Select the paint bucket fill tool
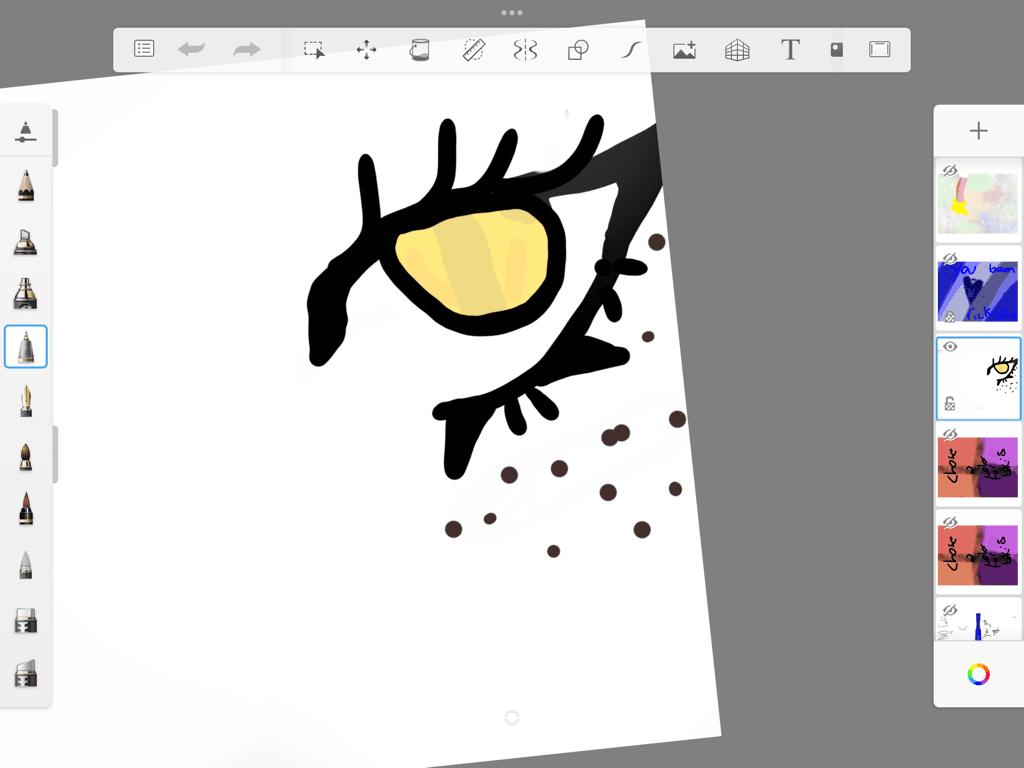Screen dimensions: 1024x768 point(420,50)
